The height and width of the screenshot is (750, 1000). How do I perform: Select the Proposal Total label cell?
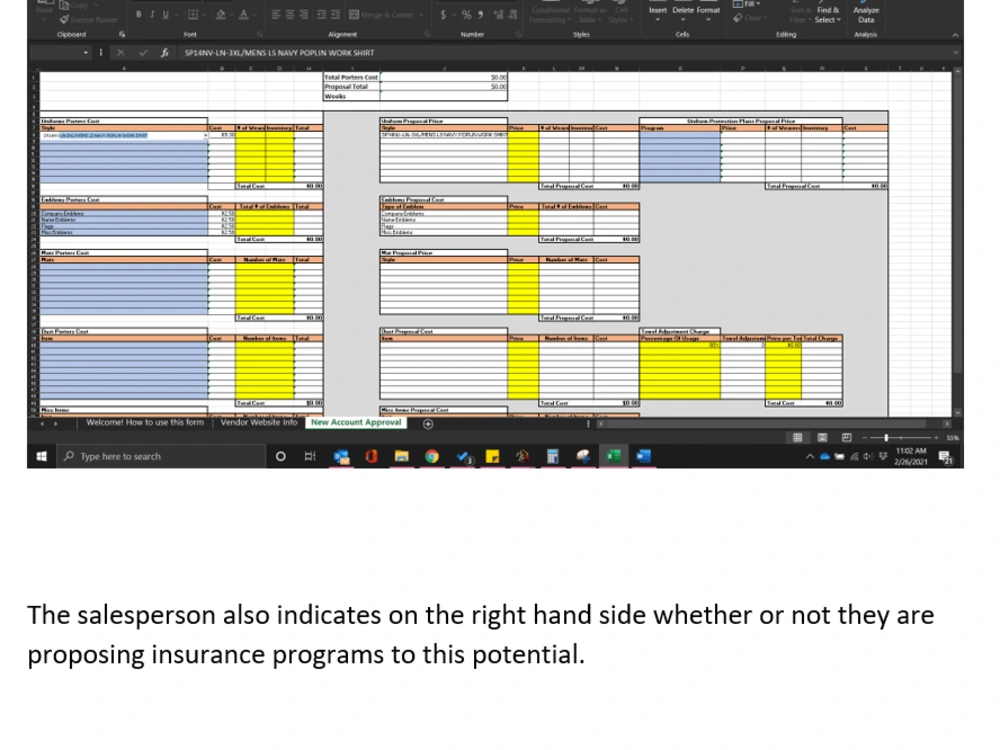351,87
